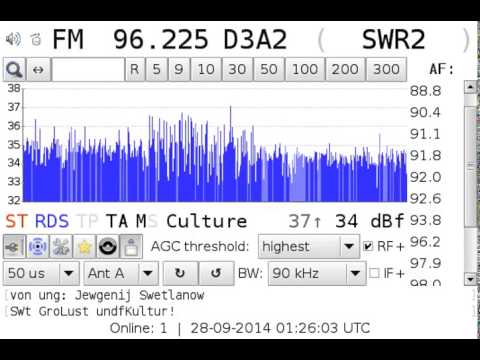The width and height of the screenshot is (480, 360).
Task: Click the D3A2 PI code
Action: [x=255, y=39]
